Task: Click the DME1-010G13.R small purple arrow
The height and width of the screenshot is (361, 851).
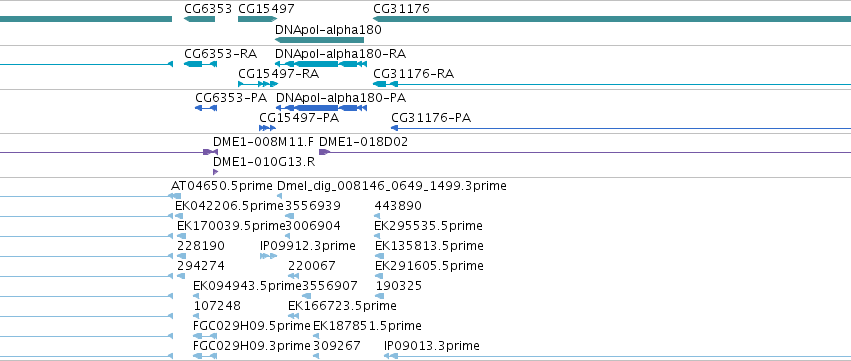Action: pos(215,172)
